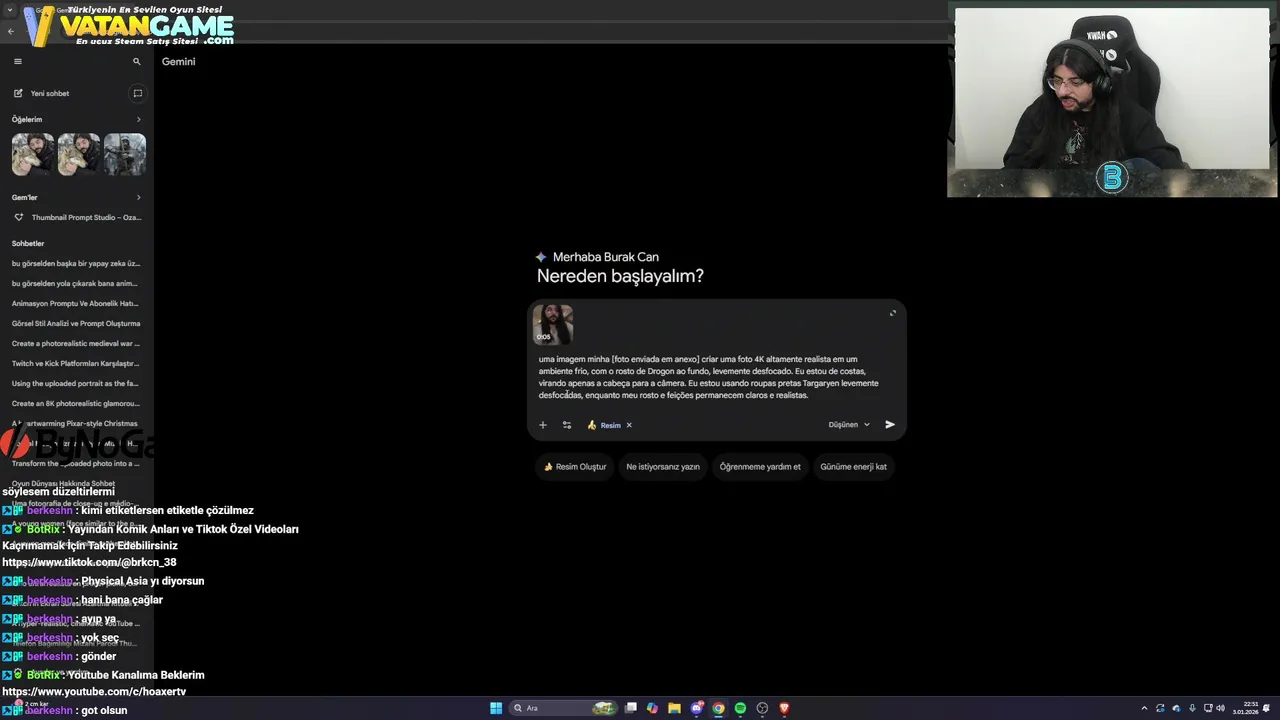1280x720 pixels.
Task: Open first Öğelerim thumbnail with wolf
Action: point(33,155)
